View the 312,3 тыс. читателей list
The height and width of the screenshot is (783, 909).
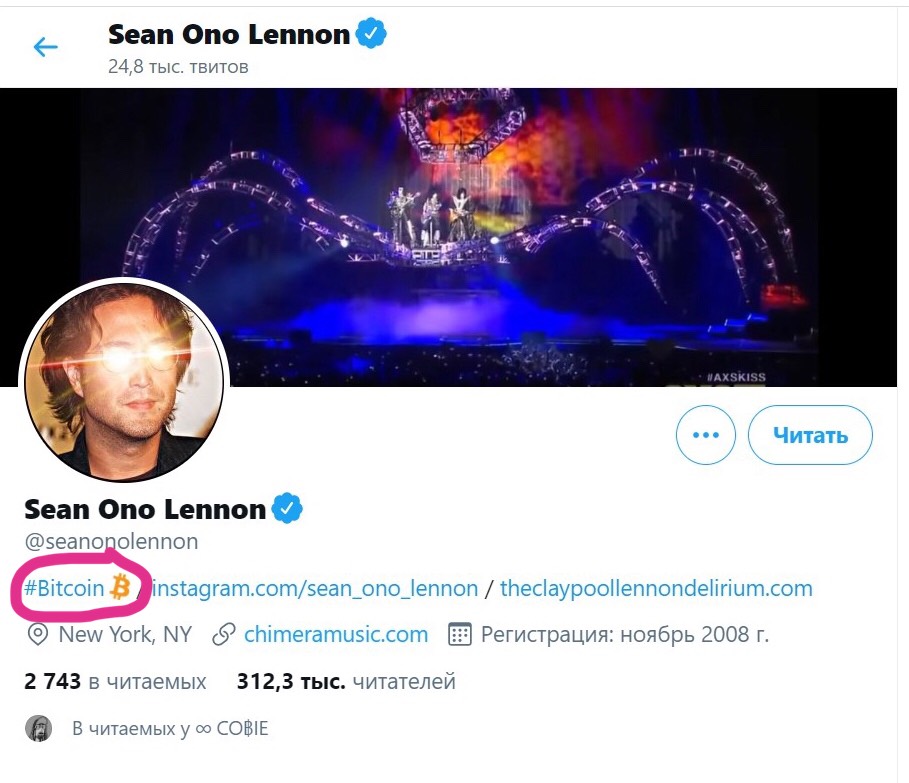point(346,682)
